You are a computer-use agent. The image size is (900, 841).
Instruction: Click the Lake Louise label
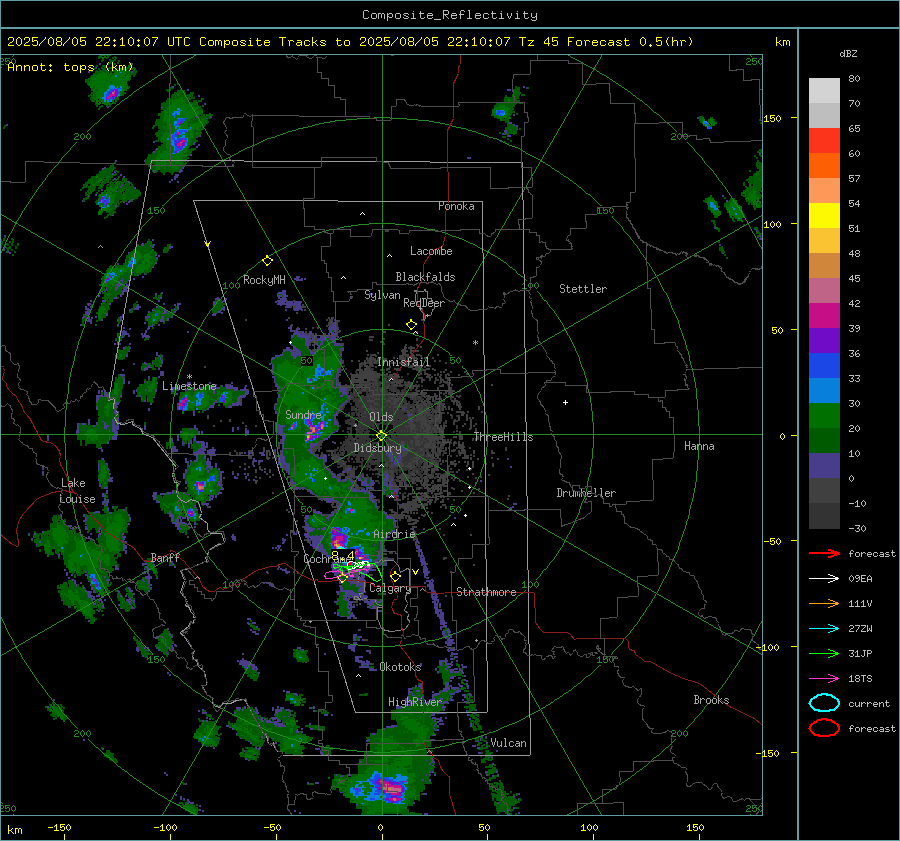[x=77, y=491]
